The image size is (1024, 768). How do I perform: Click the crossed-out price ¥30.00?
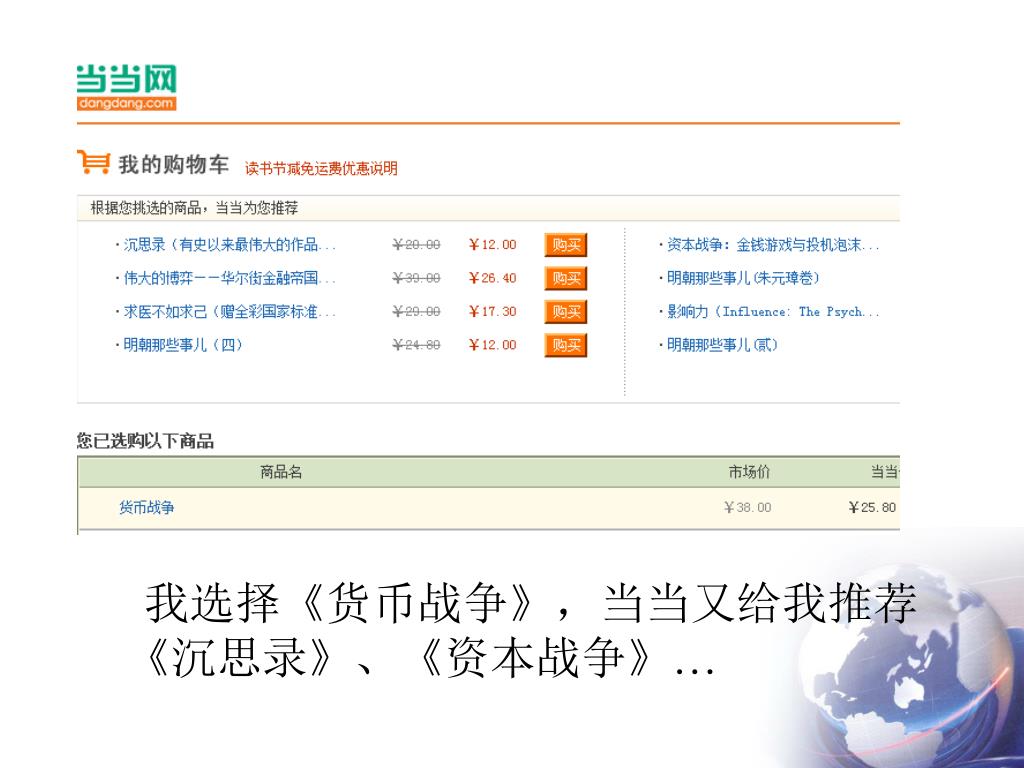pos(416,278)
